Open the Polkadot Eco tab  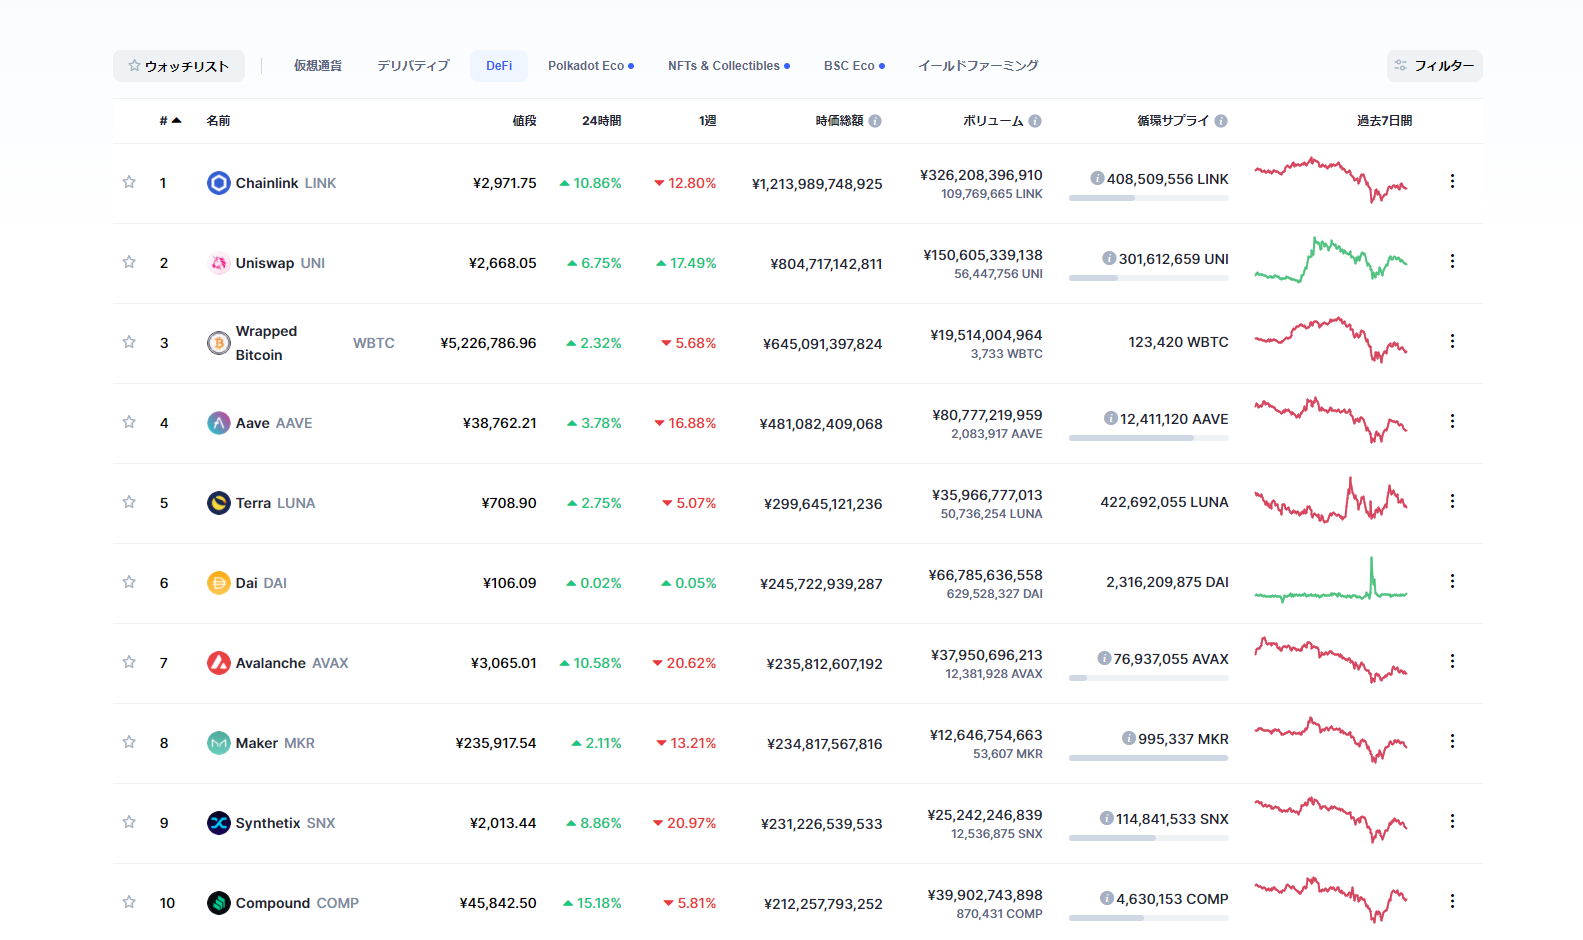point(590,66)
